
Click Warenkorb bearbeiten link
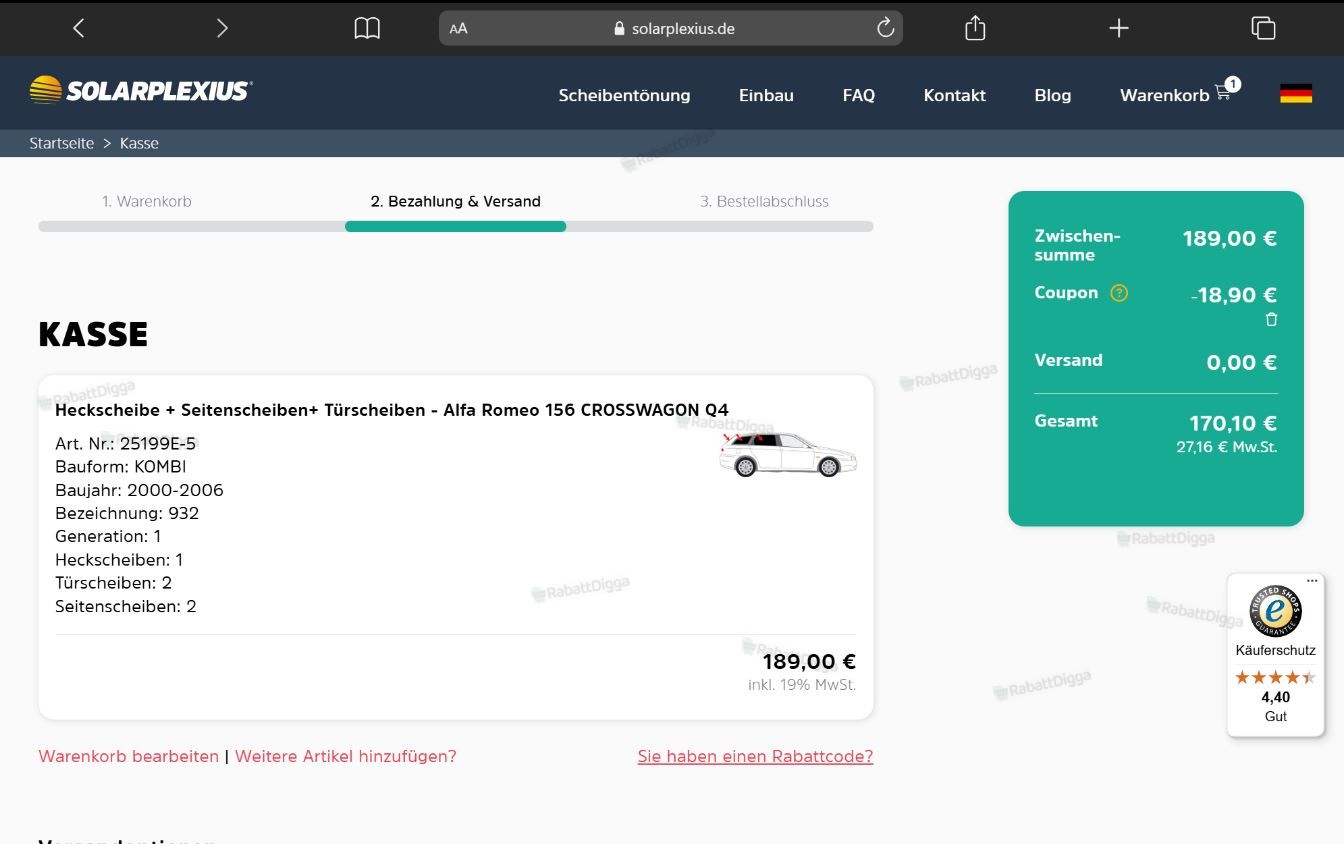pyautogui.click(x=128, y=756)
